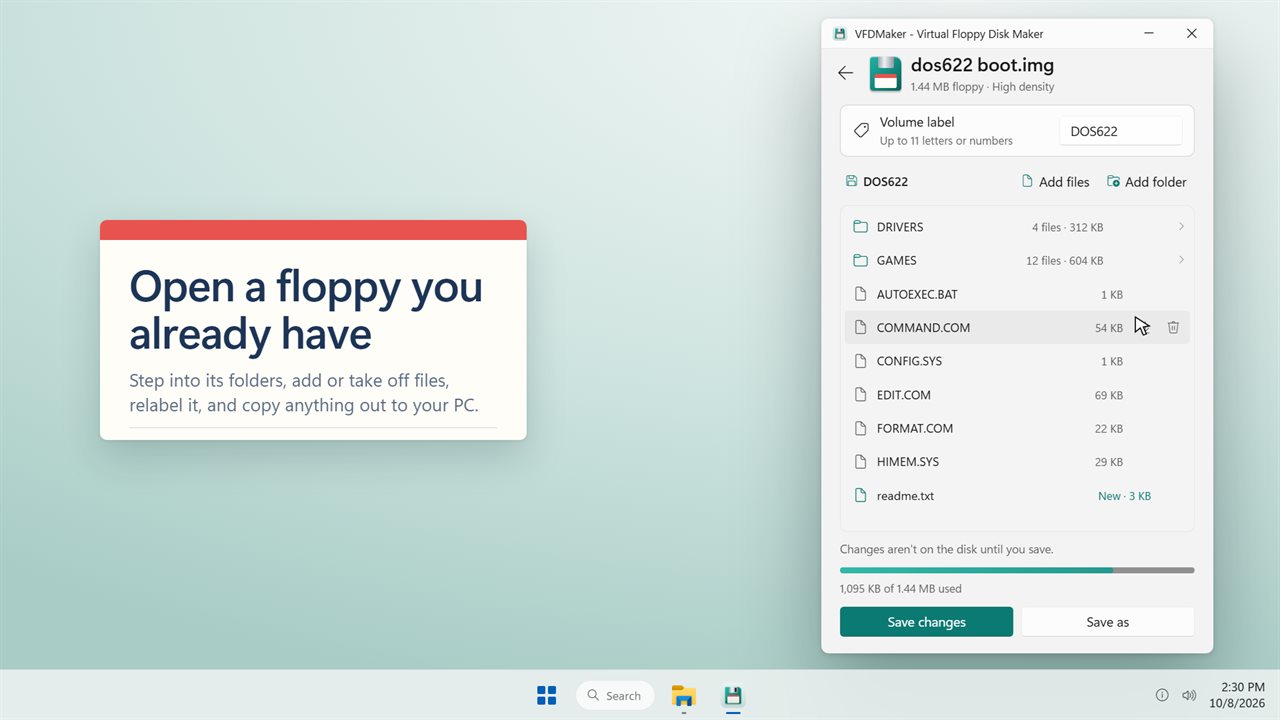Click the Add files button
The image size is (1280, 720).
click(x=1055, y=182)
